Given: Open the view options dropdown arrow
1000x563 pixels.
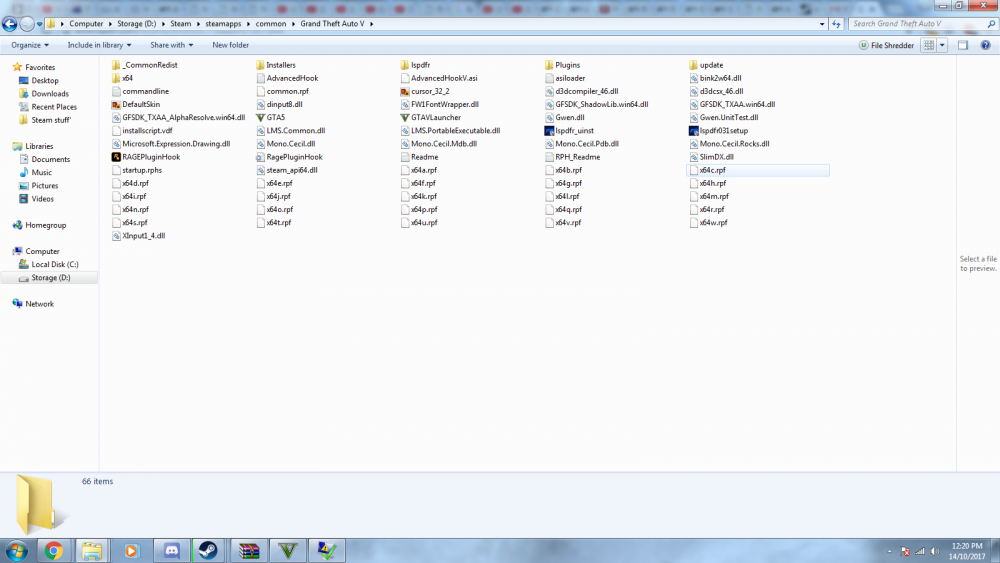Looking at the screenshot, I should tap(942, 45).
